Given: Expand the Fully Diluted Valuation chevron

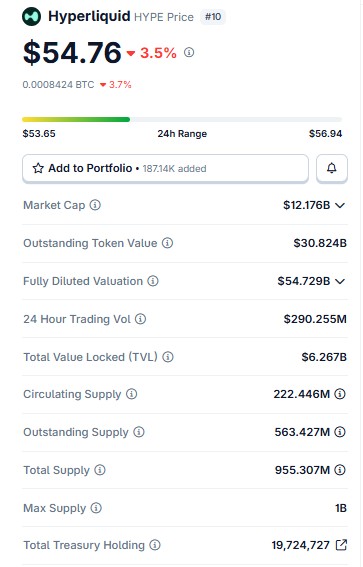Looking at the screenshot, I should (340, 281).
